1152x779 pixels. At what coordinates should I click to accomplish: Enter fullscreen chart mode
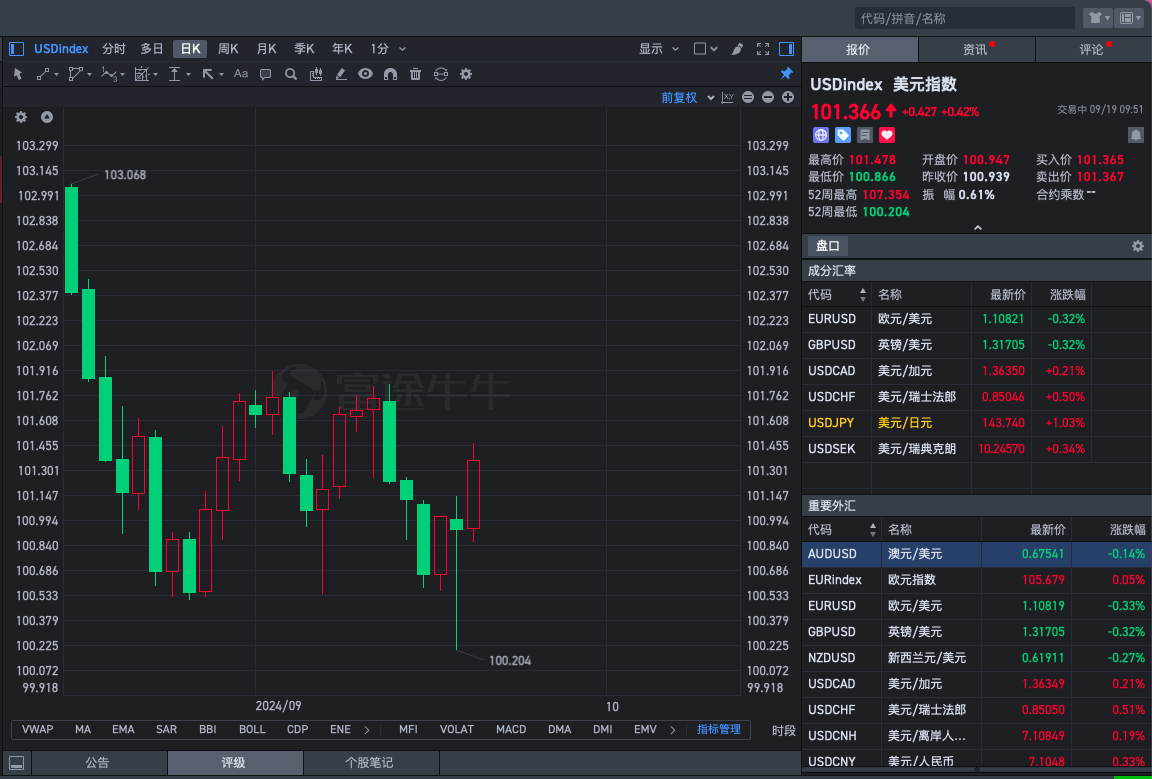763,49
